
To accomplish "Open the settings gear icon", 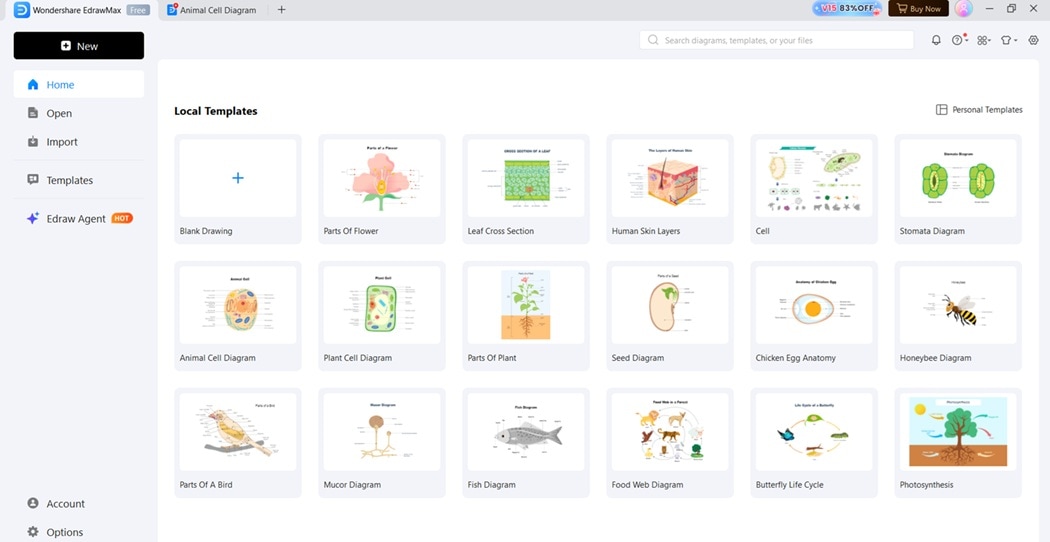I will pos(1033,40).
